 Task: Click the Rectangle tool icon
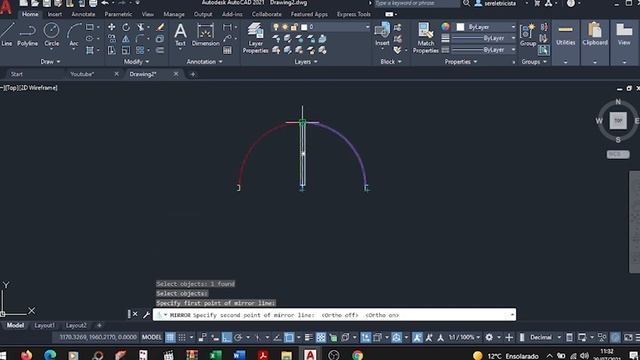(x=90, y=27)
